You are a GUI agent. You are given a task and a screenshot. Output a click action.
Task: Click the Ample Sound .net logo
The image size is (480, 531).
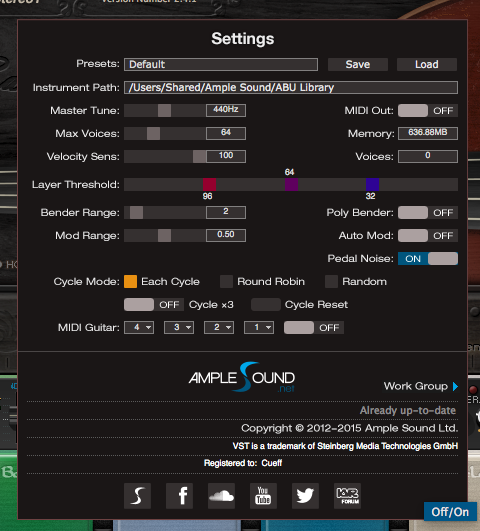(x=242, y=377)
